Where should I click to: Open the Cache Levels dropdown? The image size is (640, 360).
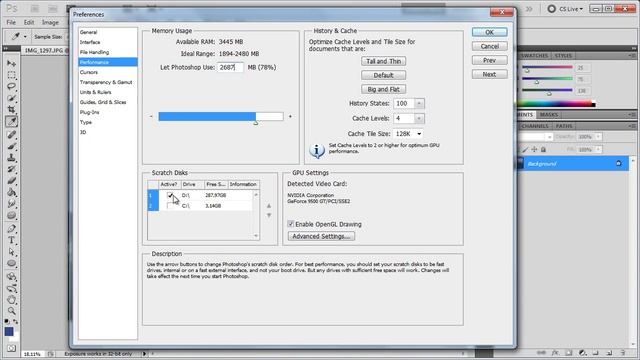[419, 118]
